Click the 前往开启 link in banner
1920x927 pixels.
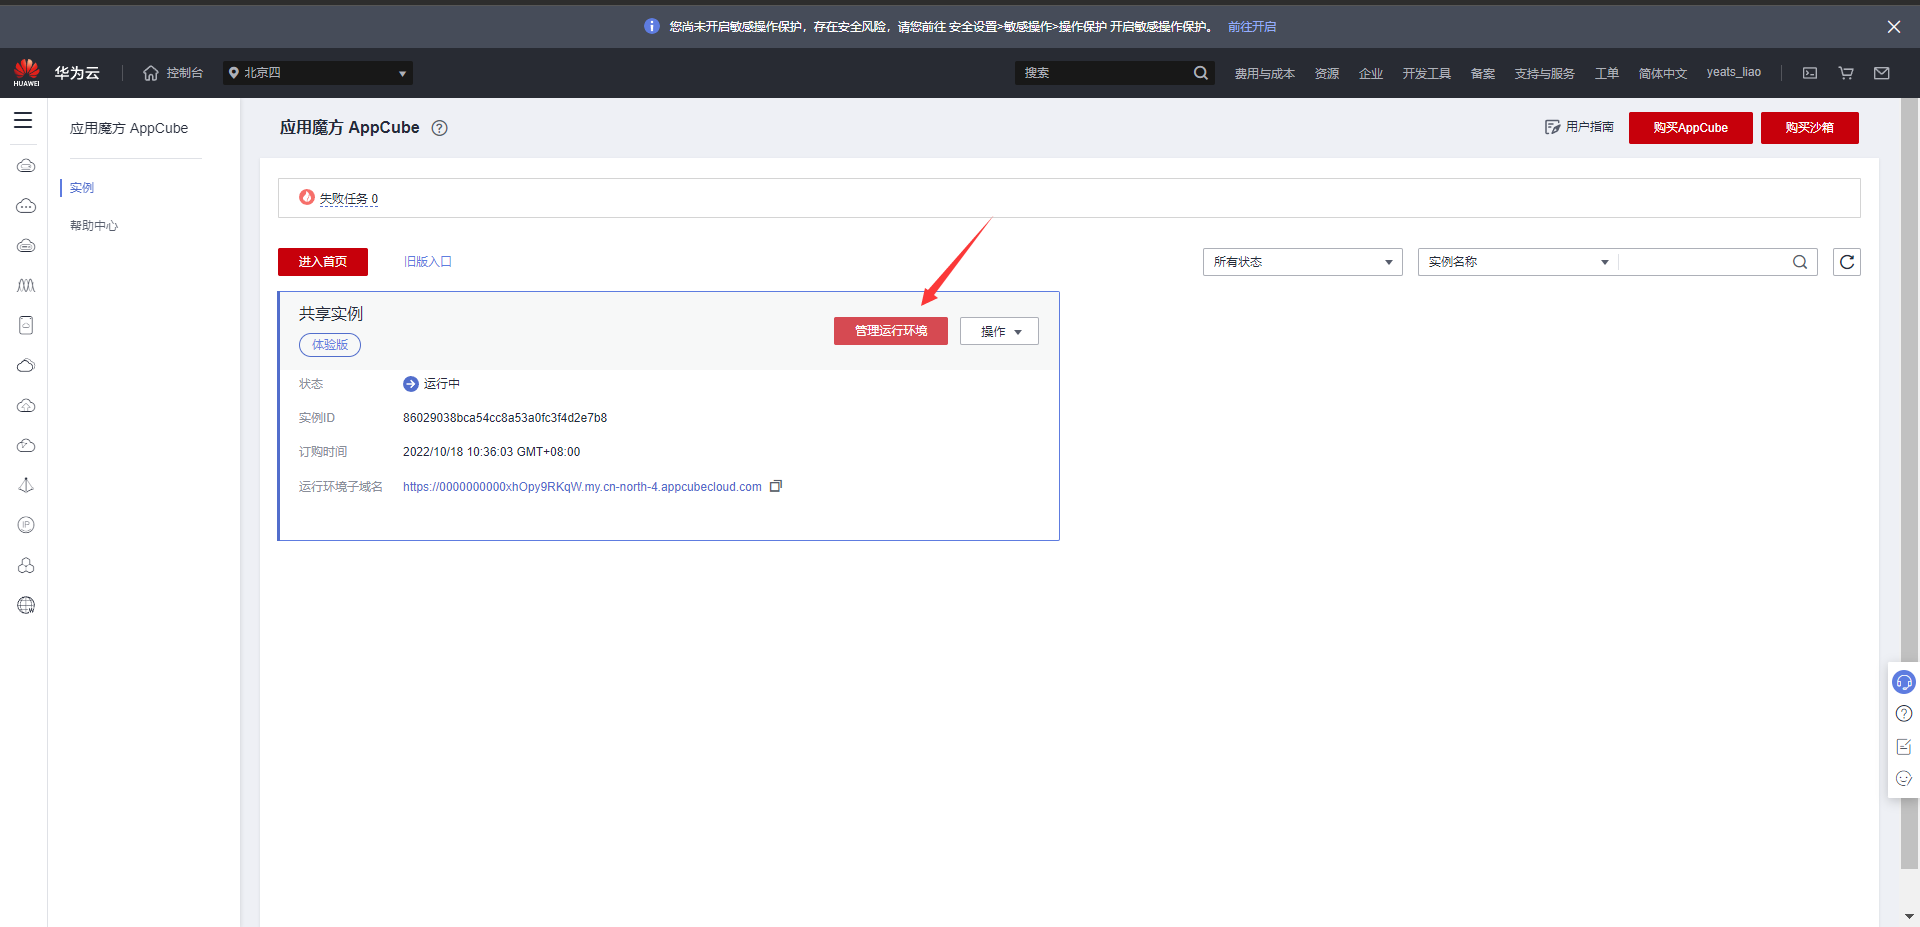[1252, 27]
